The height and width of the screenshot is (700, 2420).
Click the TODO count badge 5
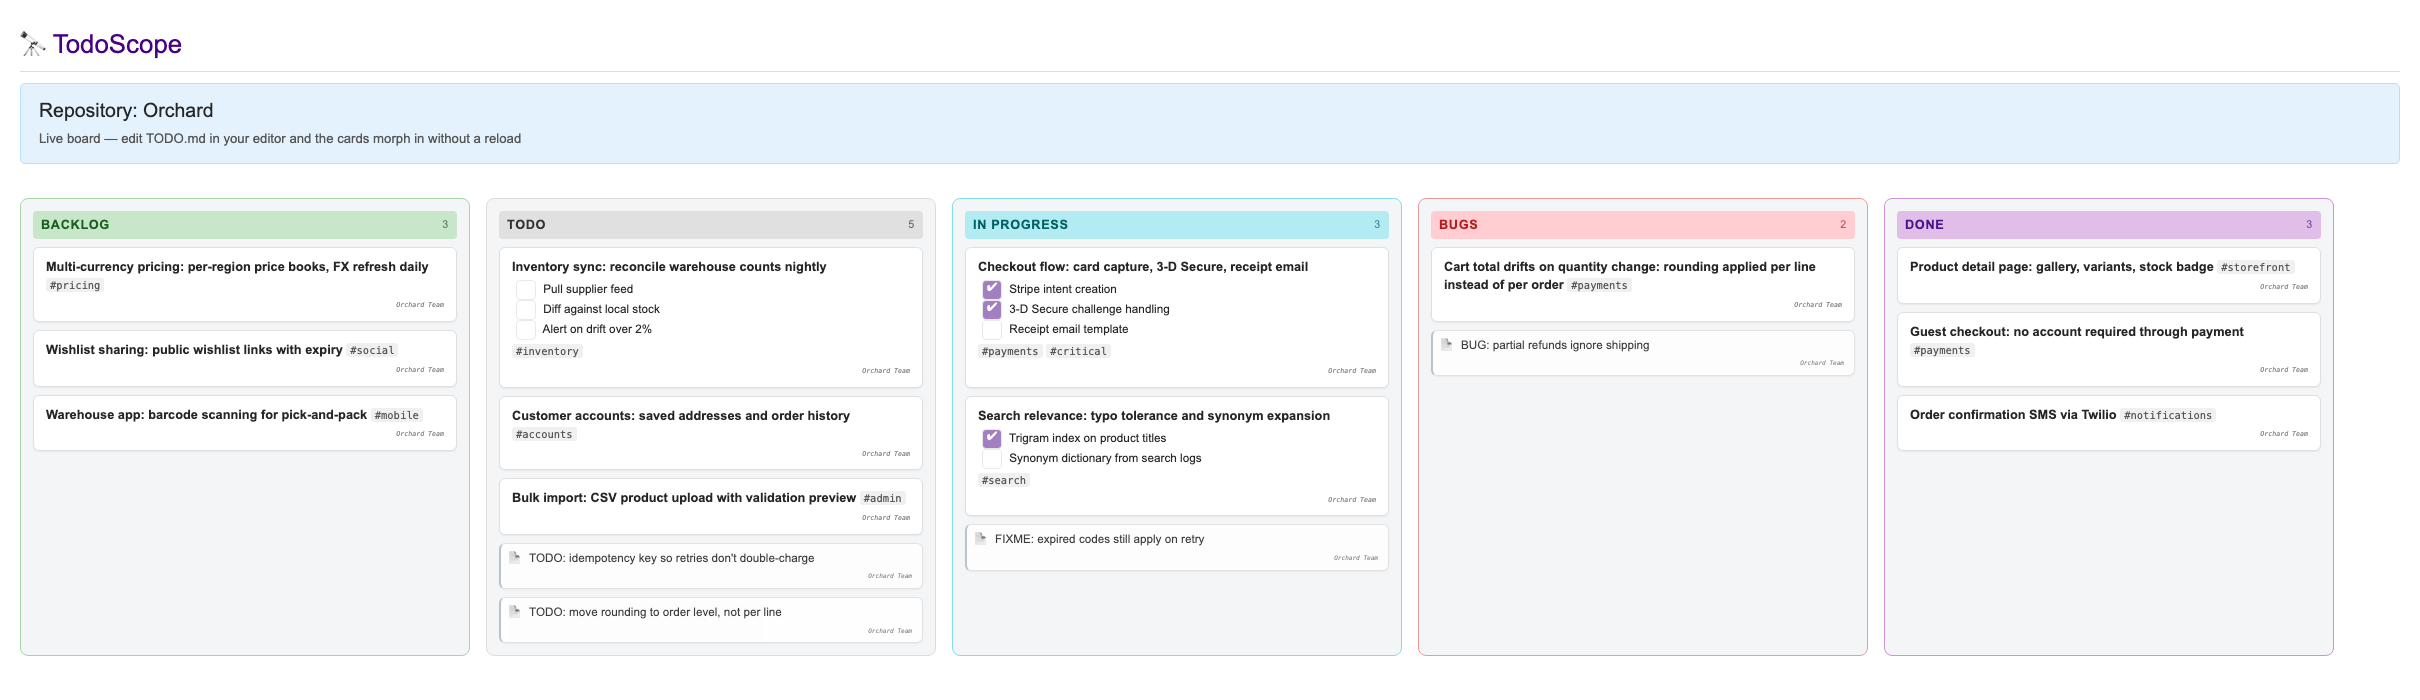(x=911, y=225)
